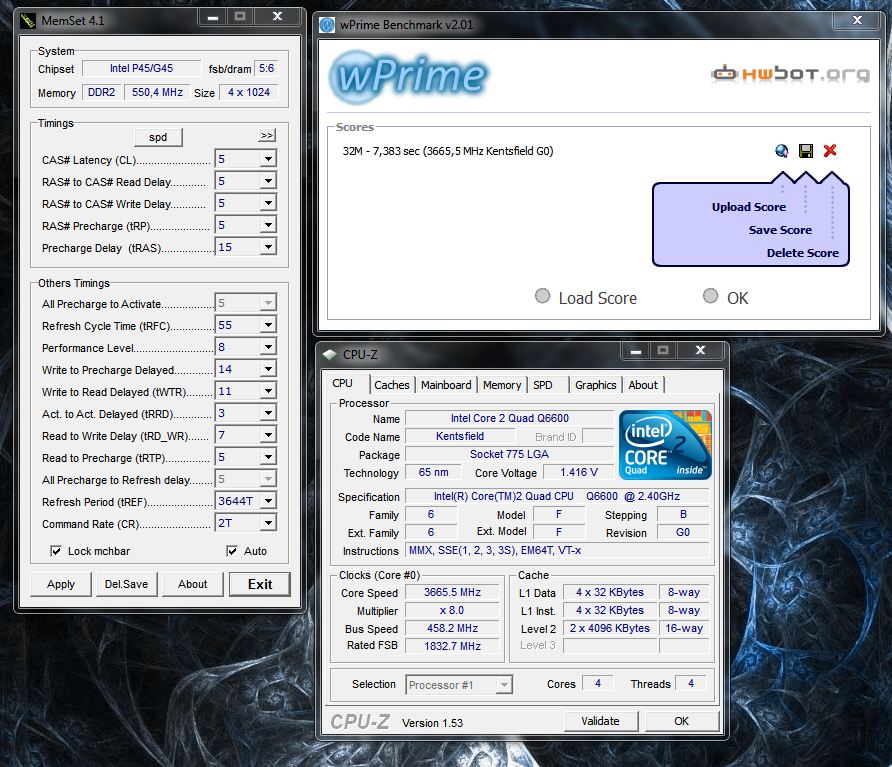The height and width of the screenshot is (767, 892).
Task: Click the Intel Core 2 Quad logo
Action: pos(665,444)
